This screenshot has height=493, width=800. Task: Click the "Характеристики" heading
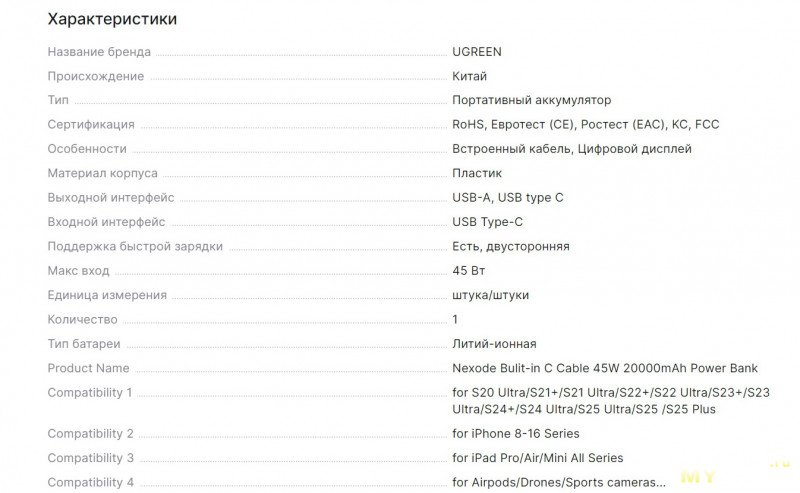[112, 19]
